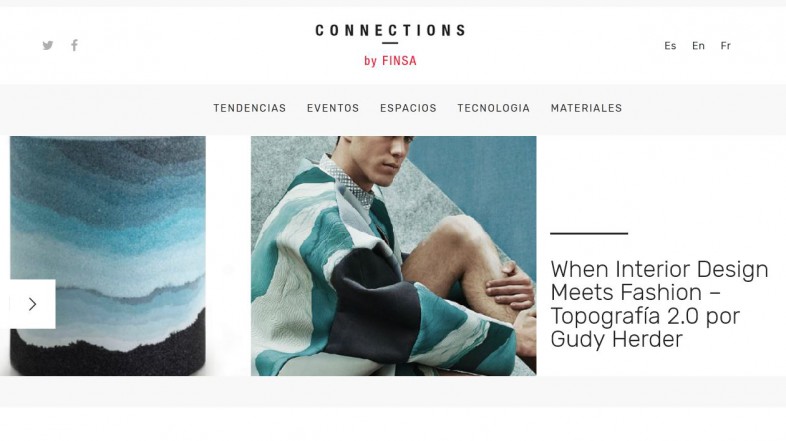The height and width of the screenshot is (441, 786).
Task: Switch language to Fr
Action: pos(725,46)
